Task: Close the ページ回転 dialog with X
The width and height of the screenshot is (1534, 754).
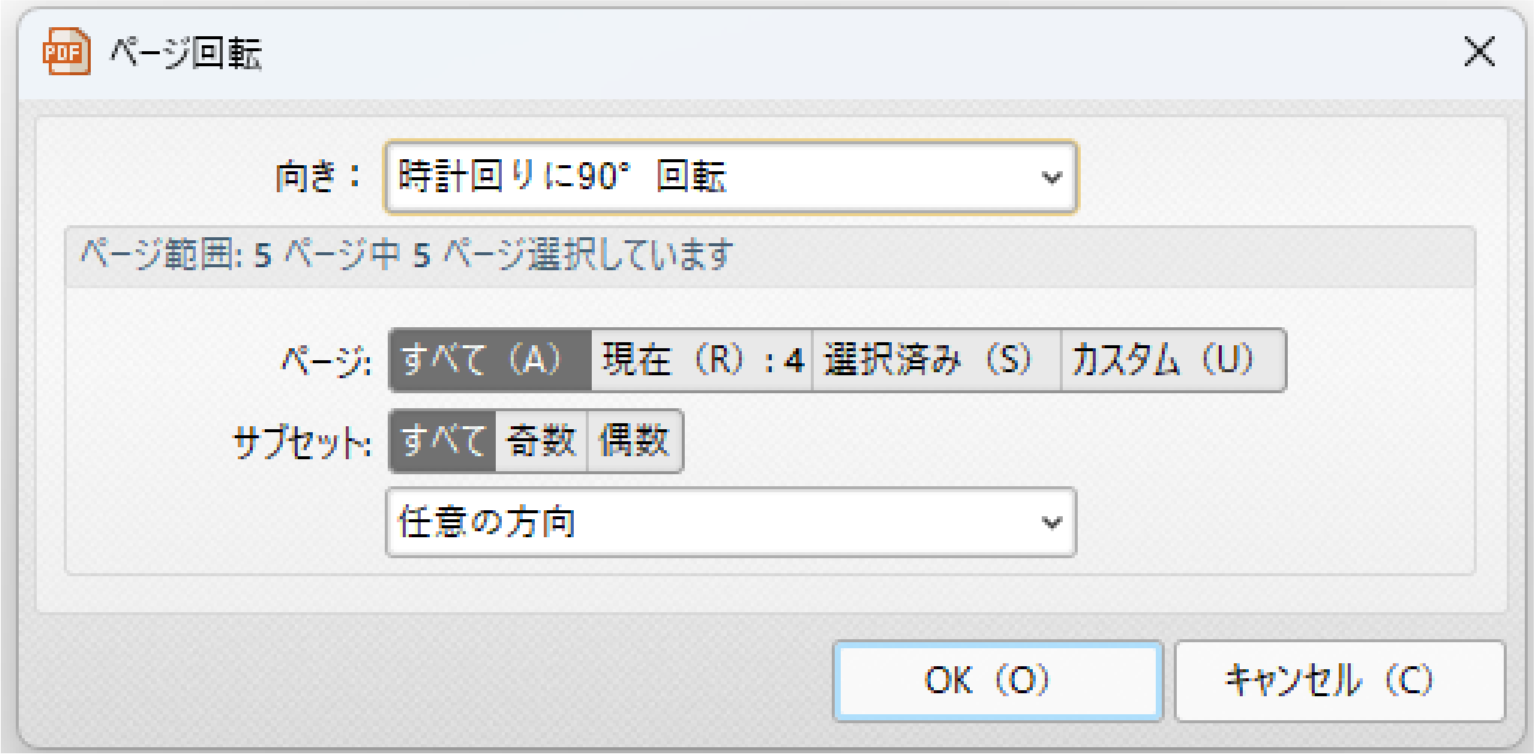Action: (1479, 52)
